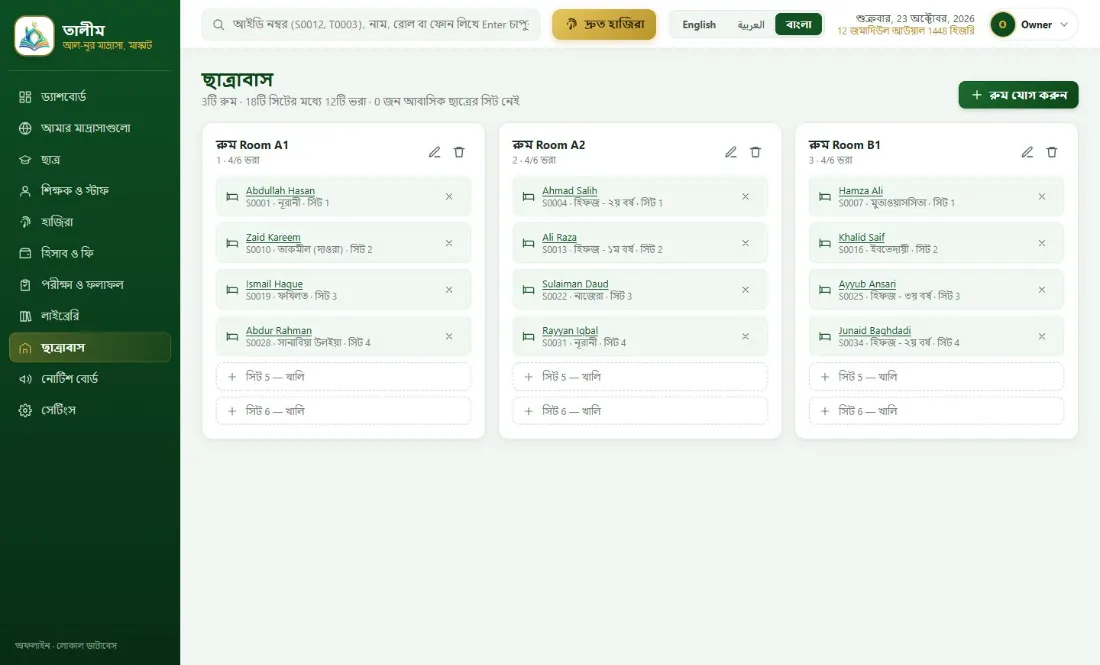The width and height of the screenshot is (1100, 665).
Task: Click the রুম যোগ করুন add room button
Action: pos(1018,95)
